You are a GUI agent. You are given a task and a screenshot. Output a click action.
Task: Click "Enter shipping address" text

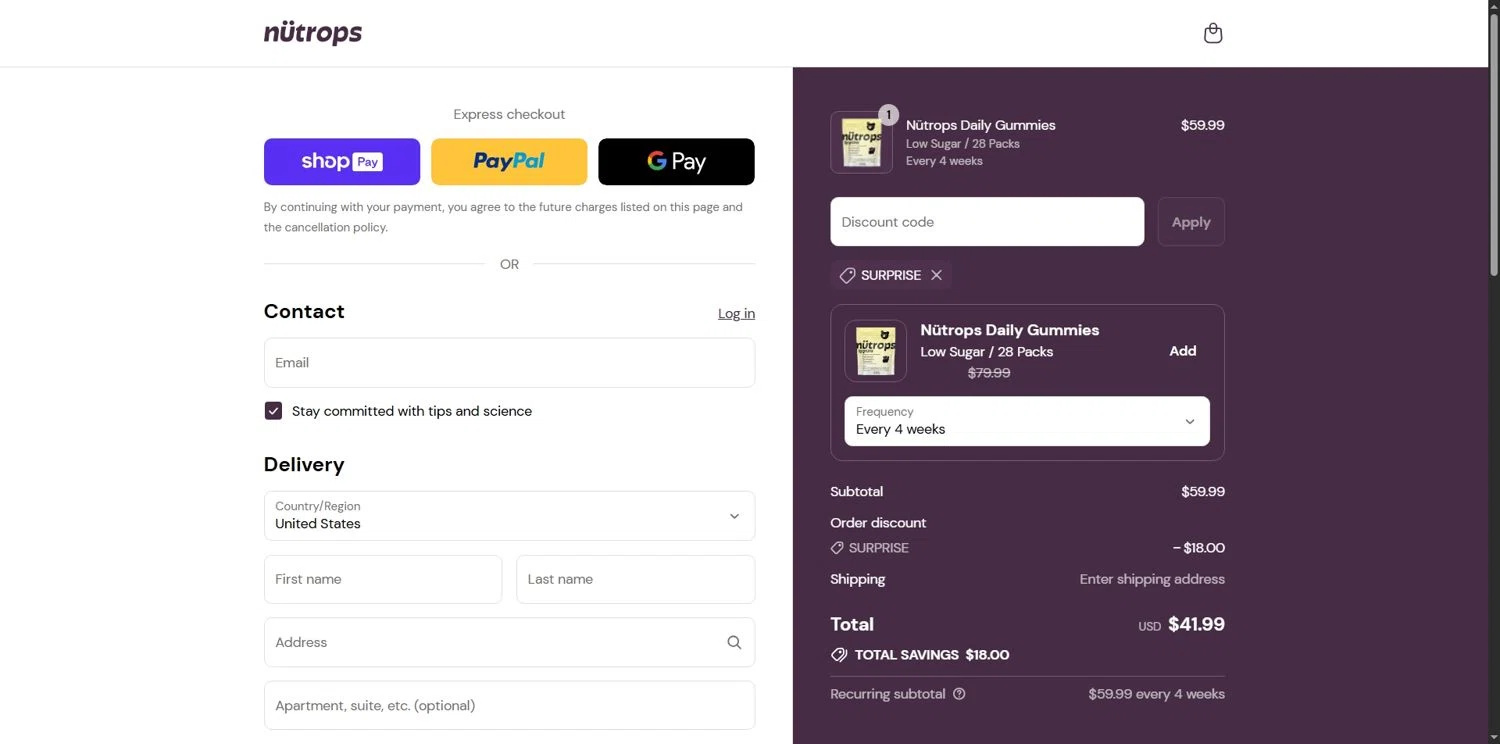click(1152, 579)
